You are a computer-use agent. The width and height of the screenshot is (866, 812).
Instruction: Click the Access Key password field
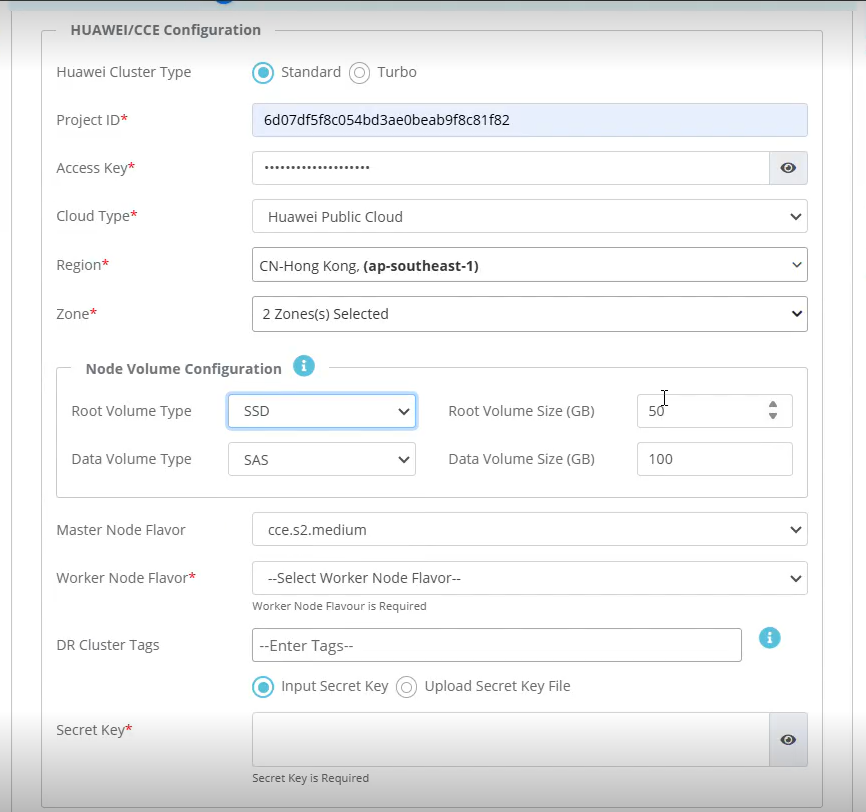[x=511, y=168]
